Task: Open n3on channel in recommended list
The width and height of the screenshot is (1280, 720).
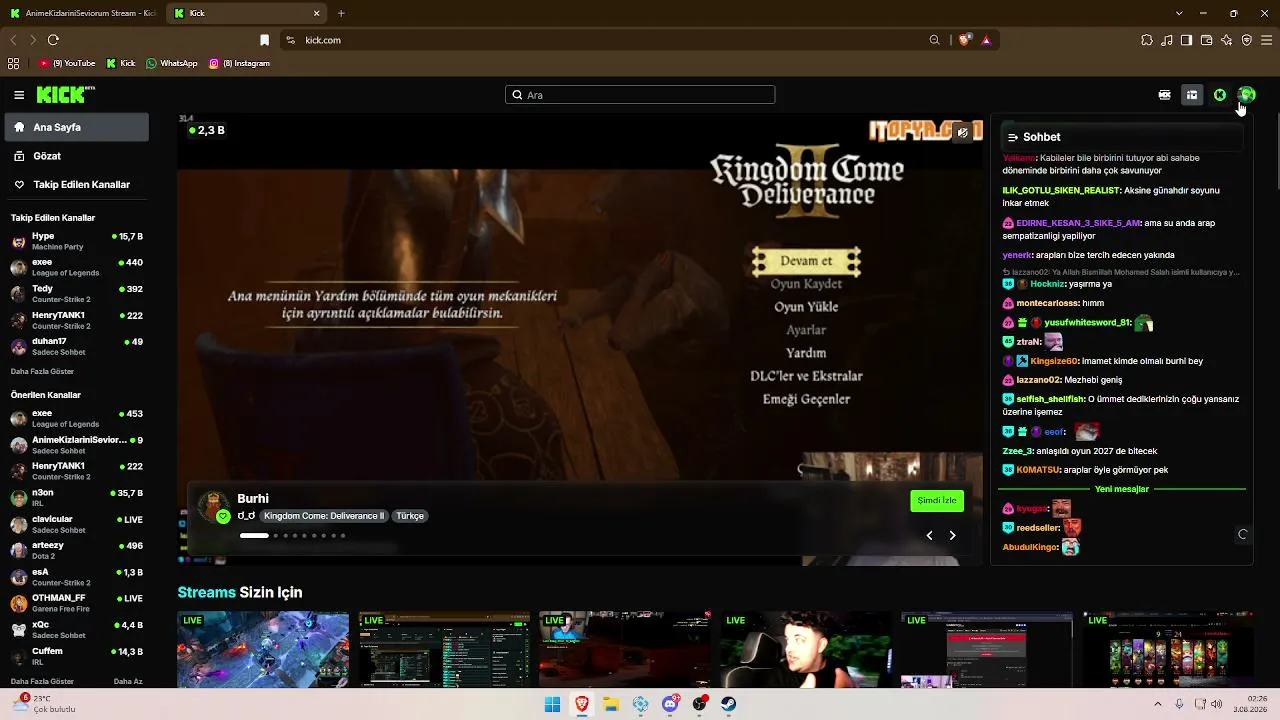Action: point(76,497)
